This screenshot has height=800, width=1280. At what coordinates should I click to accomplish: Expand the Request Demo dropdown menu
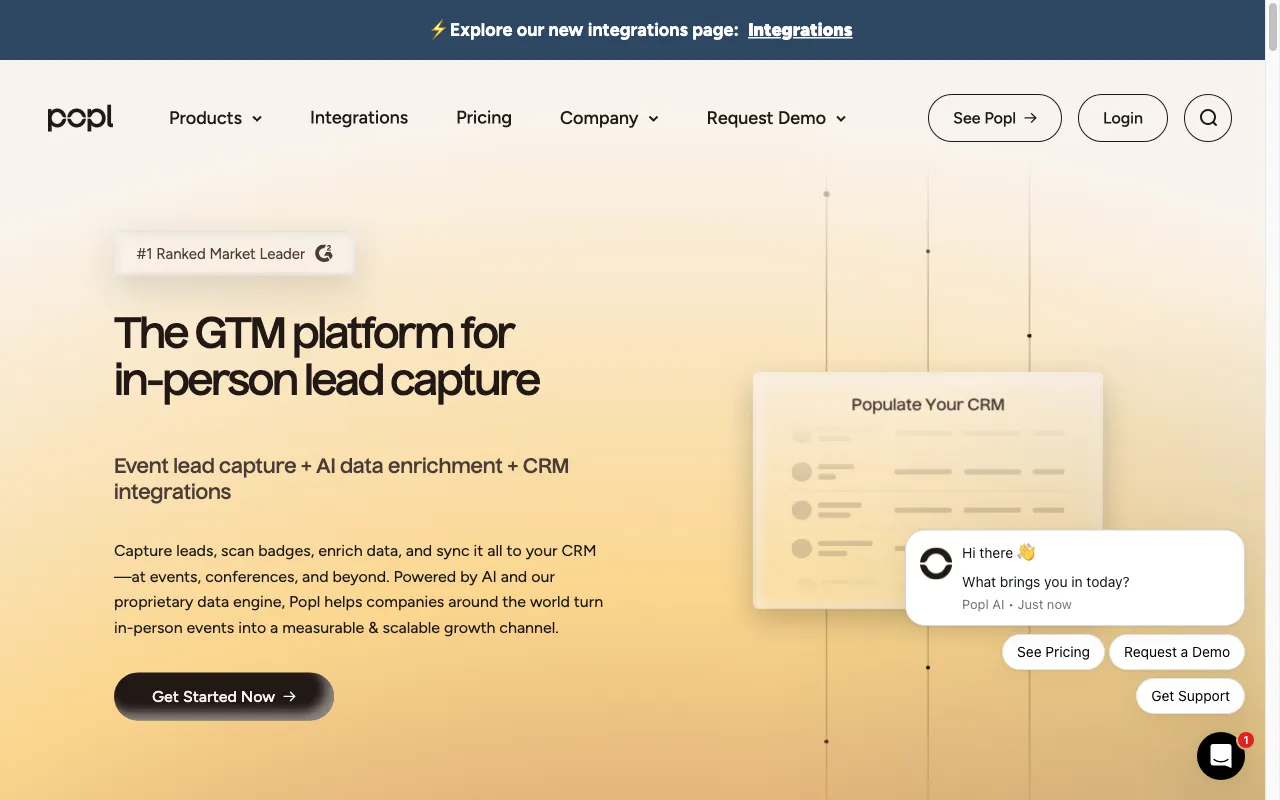pos(776,118)
